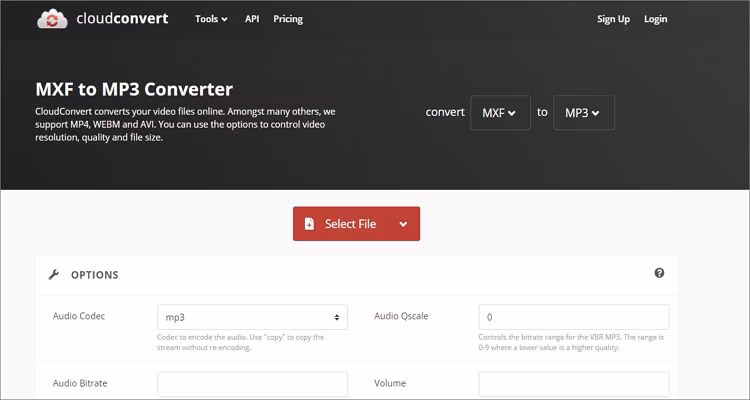Focus the Audio Bitrate input field
750x400 pixels.
click(x=252, y=384)
